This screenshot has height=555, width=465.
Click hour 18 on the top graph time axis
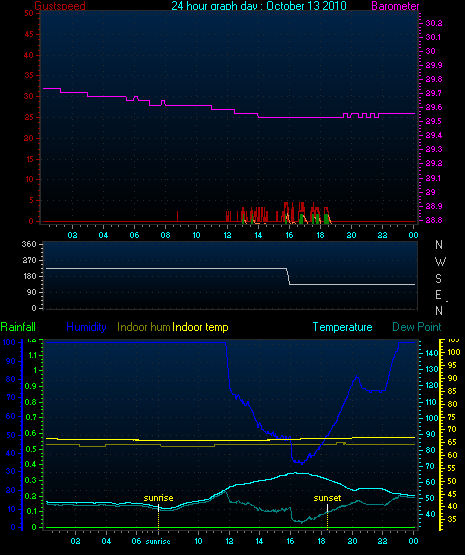tap(320, 235)
